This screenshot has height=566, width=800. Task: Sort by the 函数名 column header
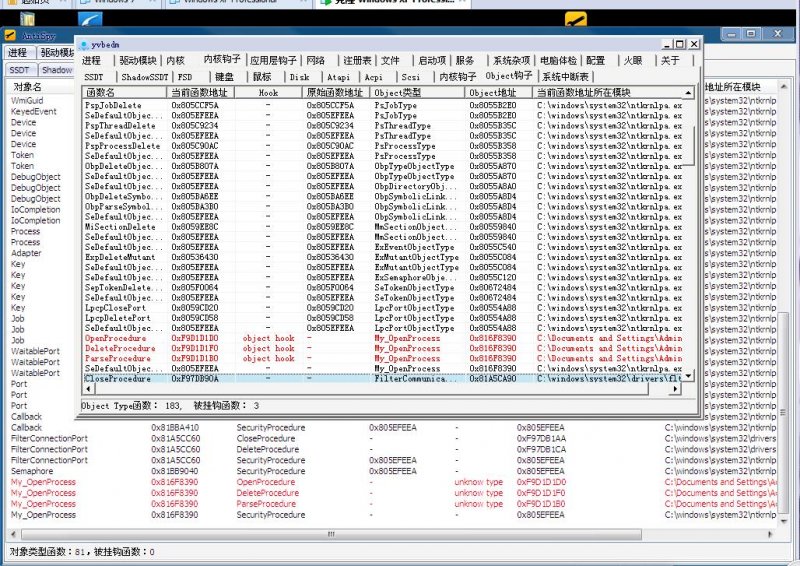click(x=124, y=92)
